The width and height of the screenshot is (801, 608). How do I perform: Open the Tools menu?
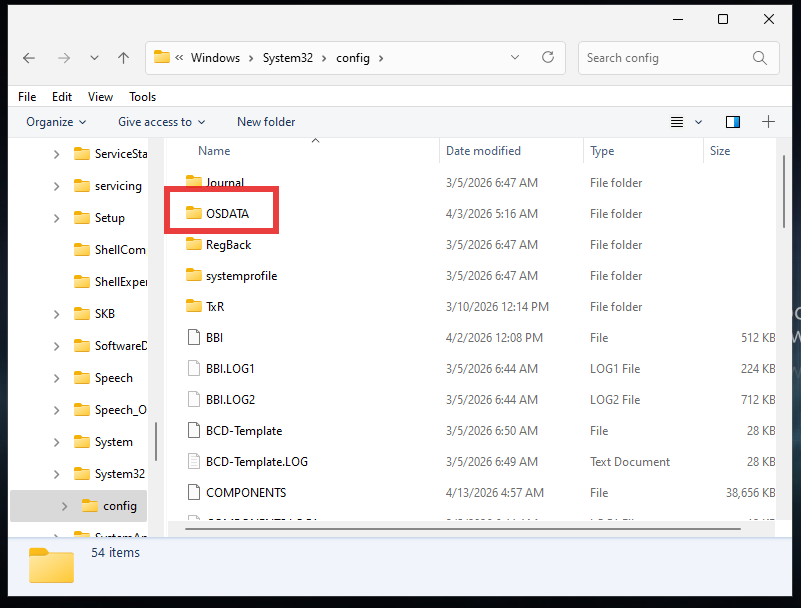(143, 97)
